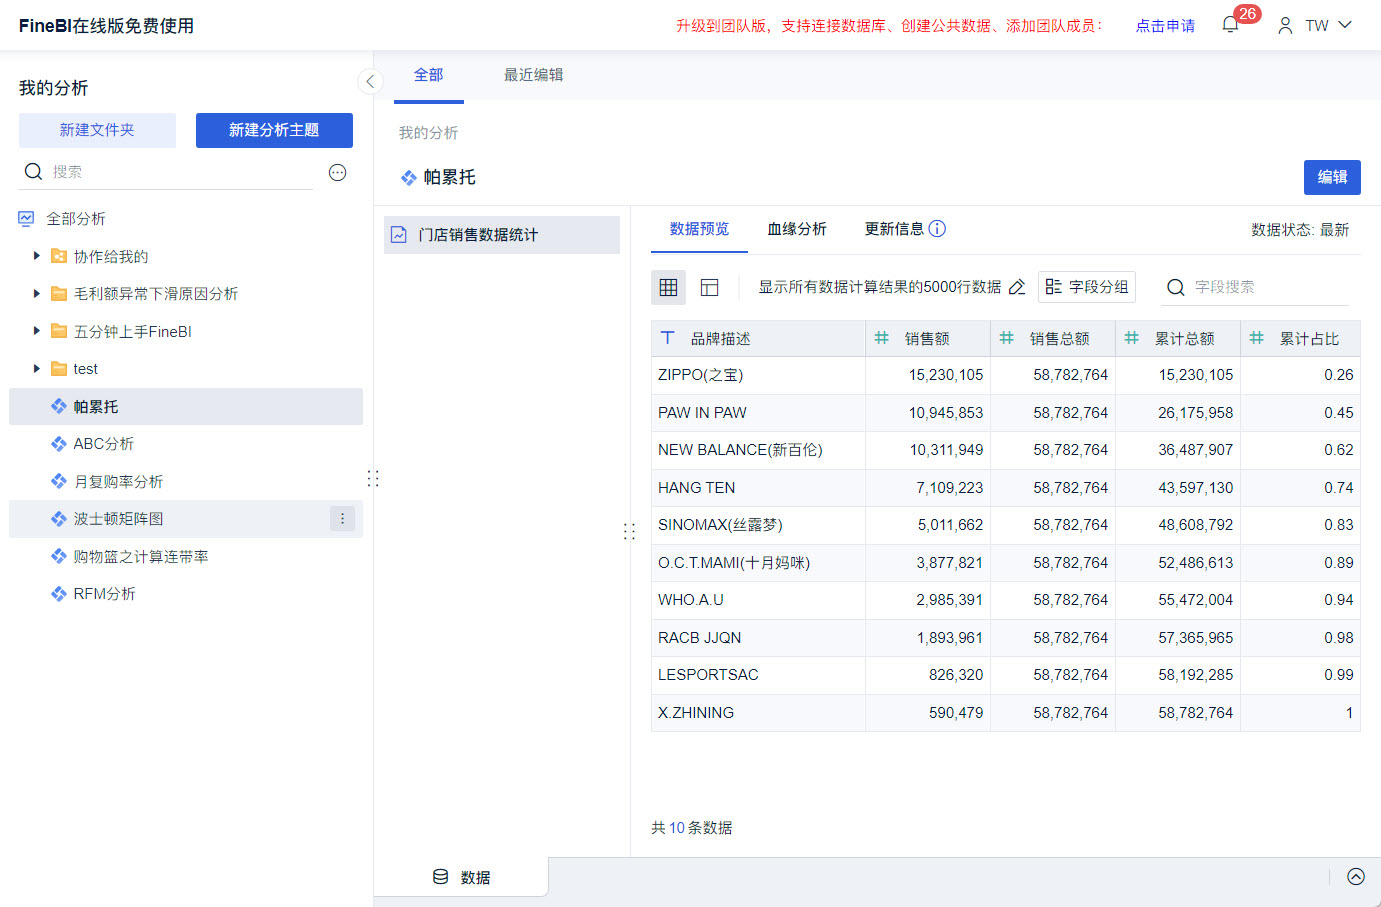Open the 血缘分析 tab
Viewport: 1381px width, 907px height.
tap(797, 229)
